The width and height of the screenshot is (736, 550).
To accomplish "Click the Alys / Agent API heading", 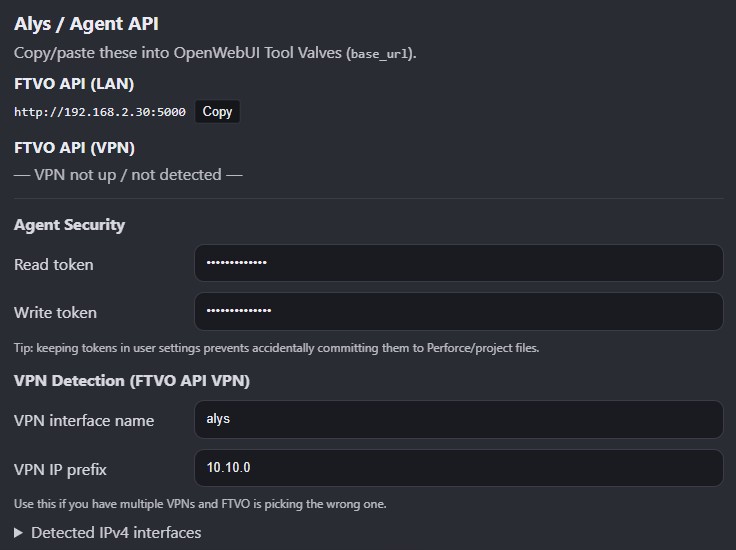I will click(x=86, y=24).
